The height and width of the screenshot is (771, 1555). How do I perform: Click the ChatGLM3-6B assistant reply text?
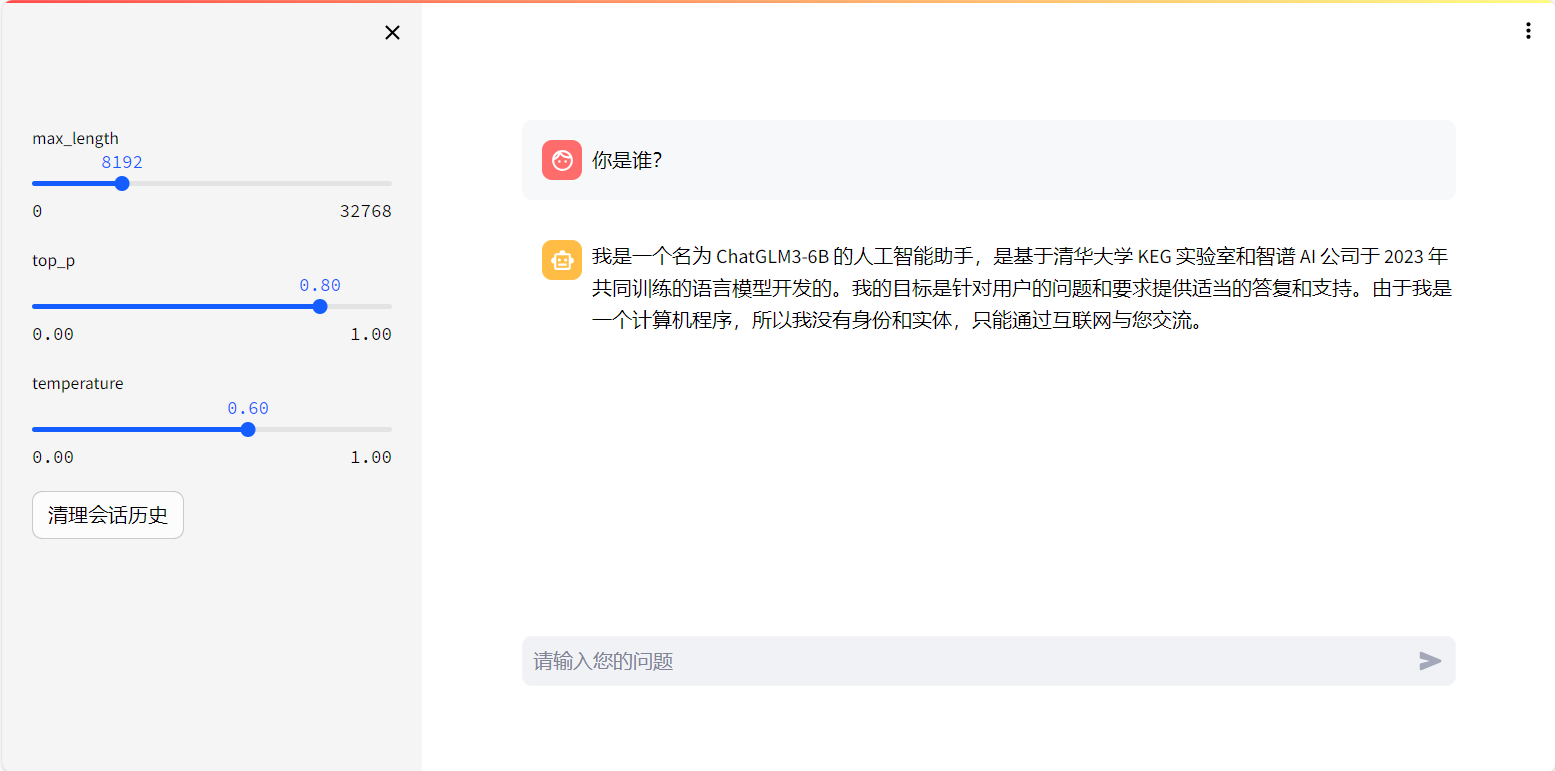[x=1020, y=289]
